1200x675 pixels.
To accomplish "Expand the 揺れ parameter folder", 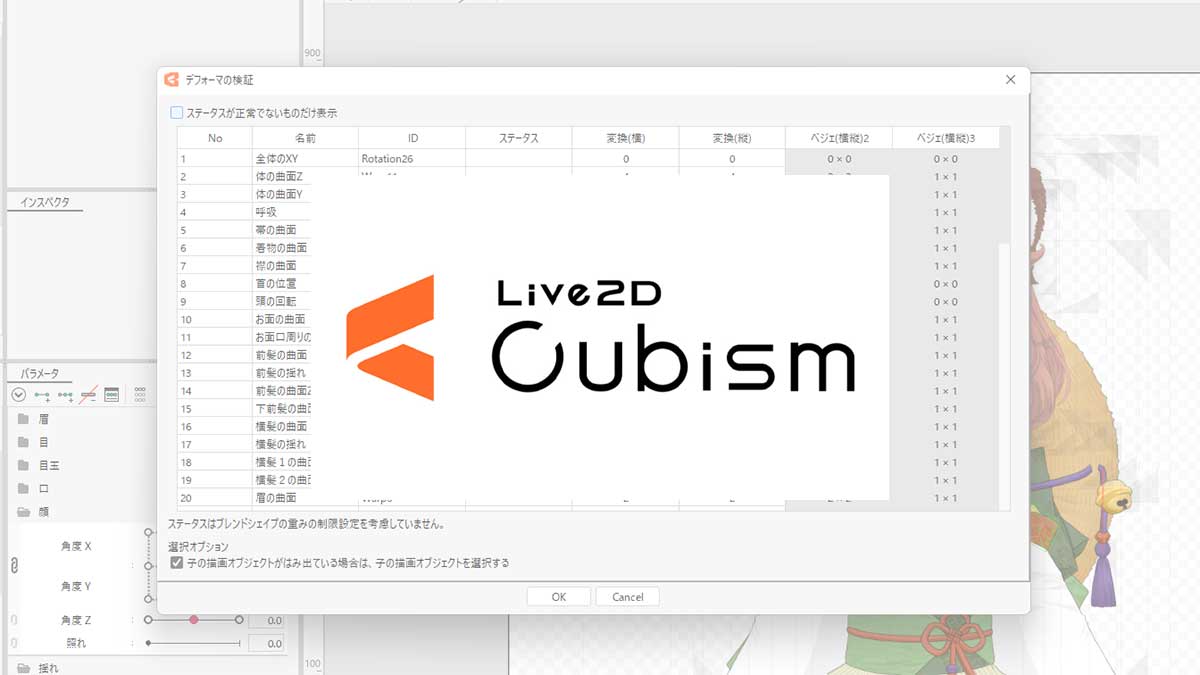I will (23, 668).
